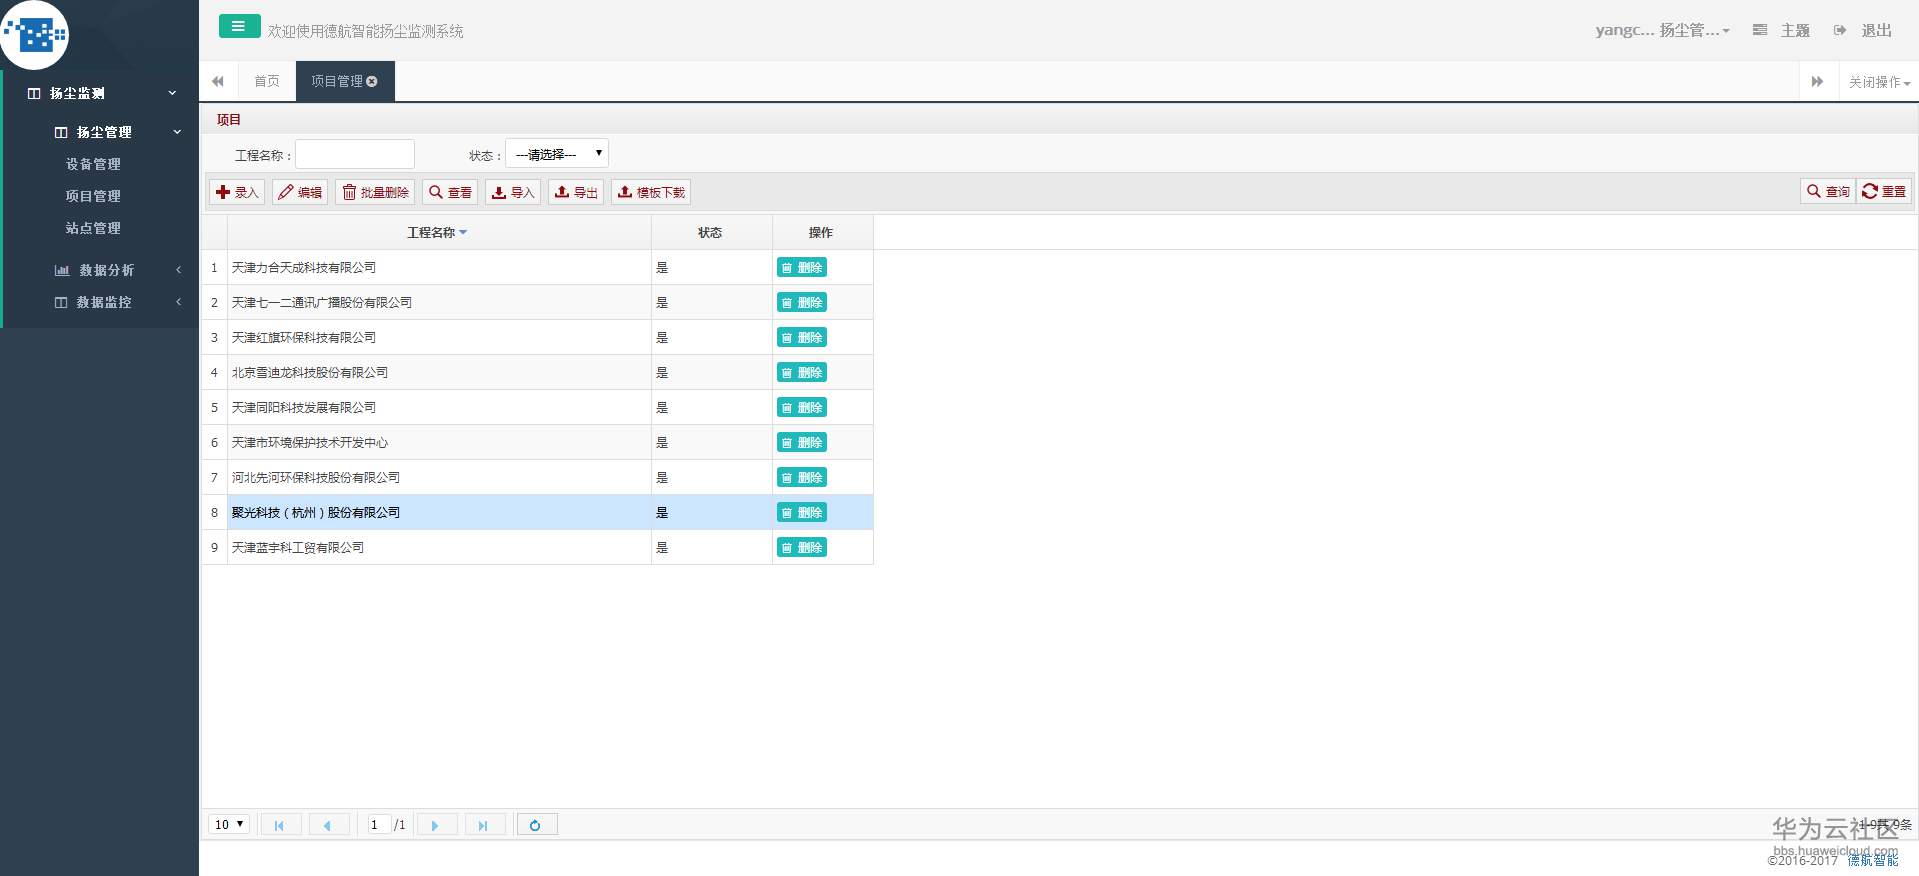Select the row 天津蓝宇科工贸有限公司

[x=538, y=548]
